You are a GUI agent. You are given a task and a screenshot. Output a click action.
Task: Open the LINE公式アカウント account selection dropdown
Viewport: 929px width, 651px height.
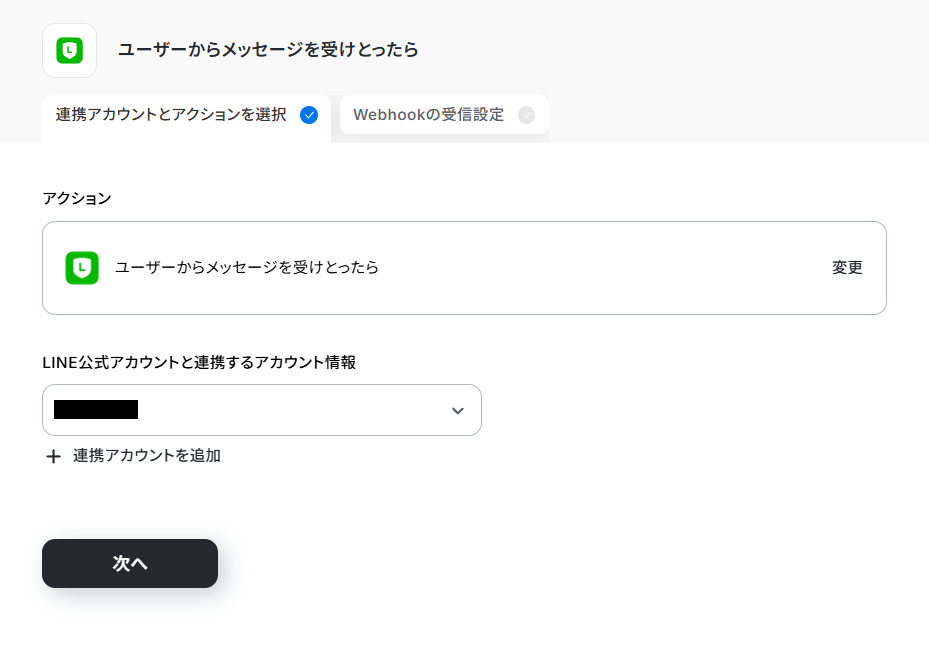pos(262,410)
